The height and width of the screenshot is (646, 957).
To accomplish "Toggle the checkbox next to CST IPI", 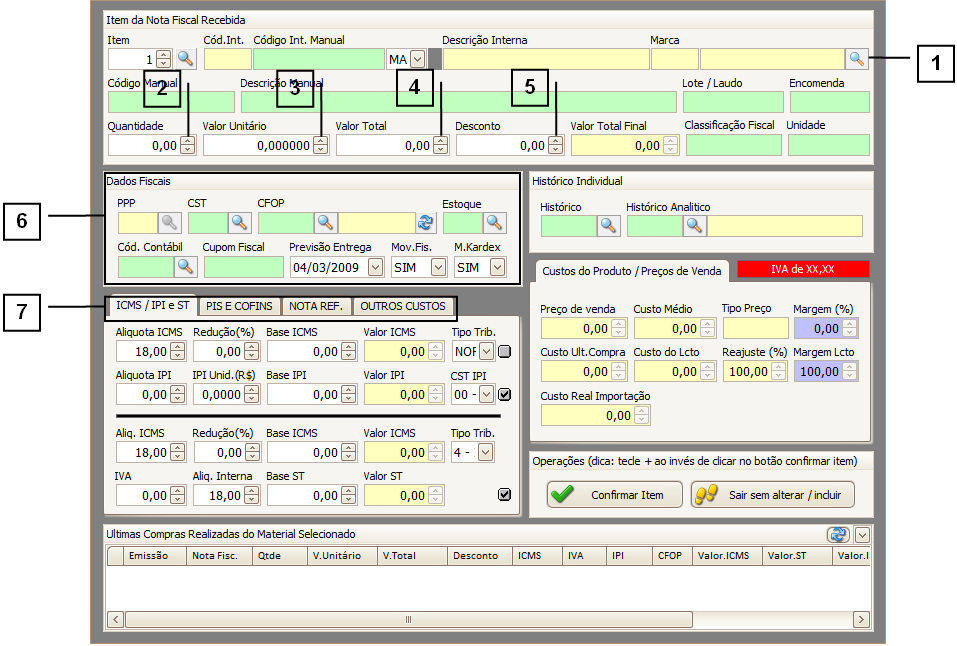I will (505, 395).
